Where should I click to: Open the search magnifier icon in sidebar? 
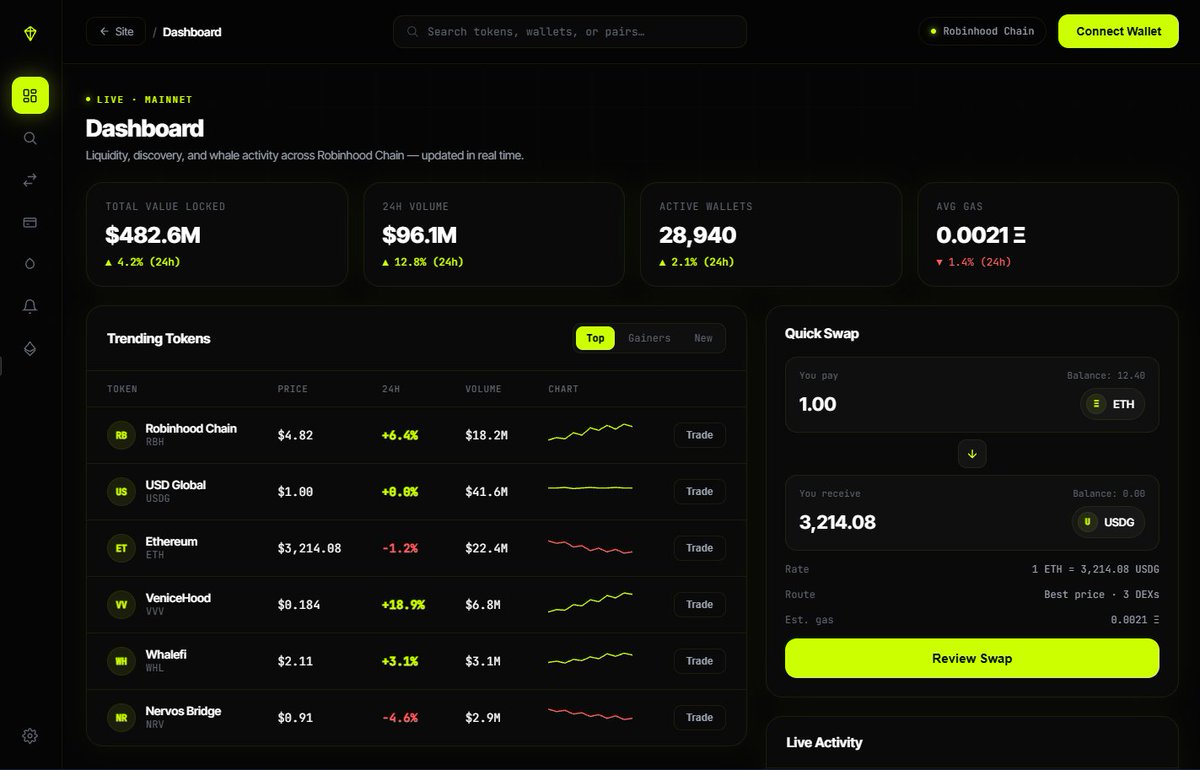[x=30, y=138]
